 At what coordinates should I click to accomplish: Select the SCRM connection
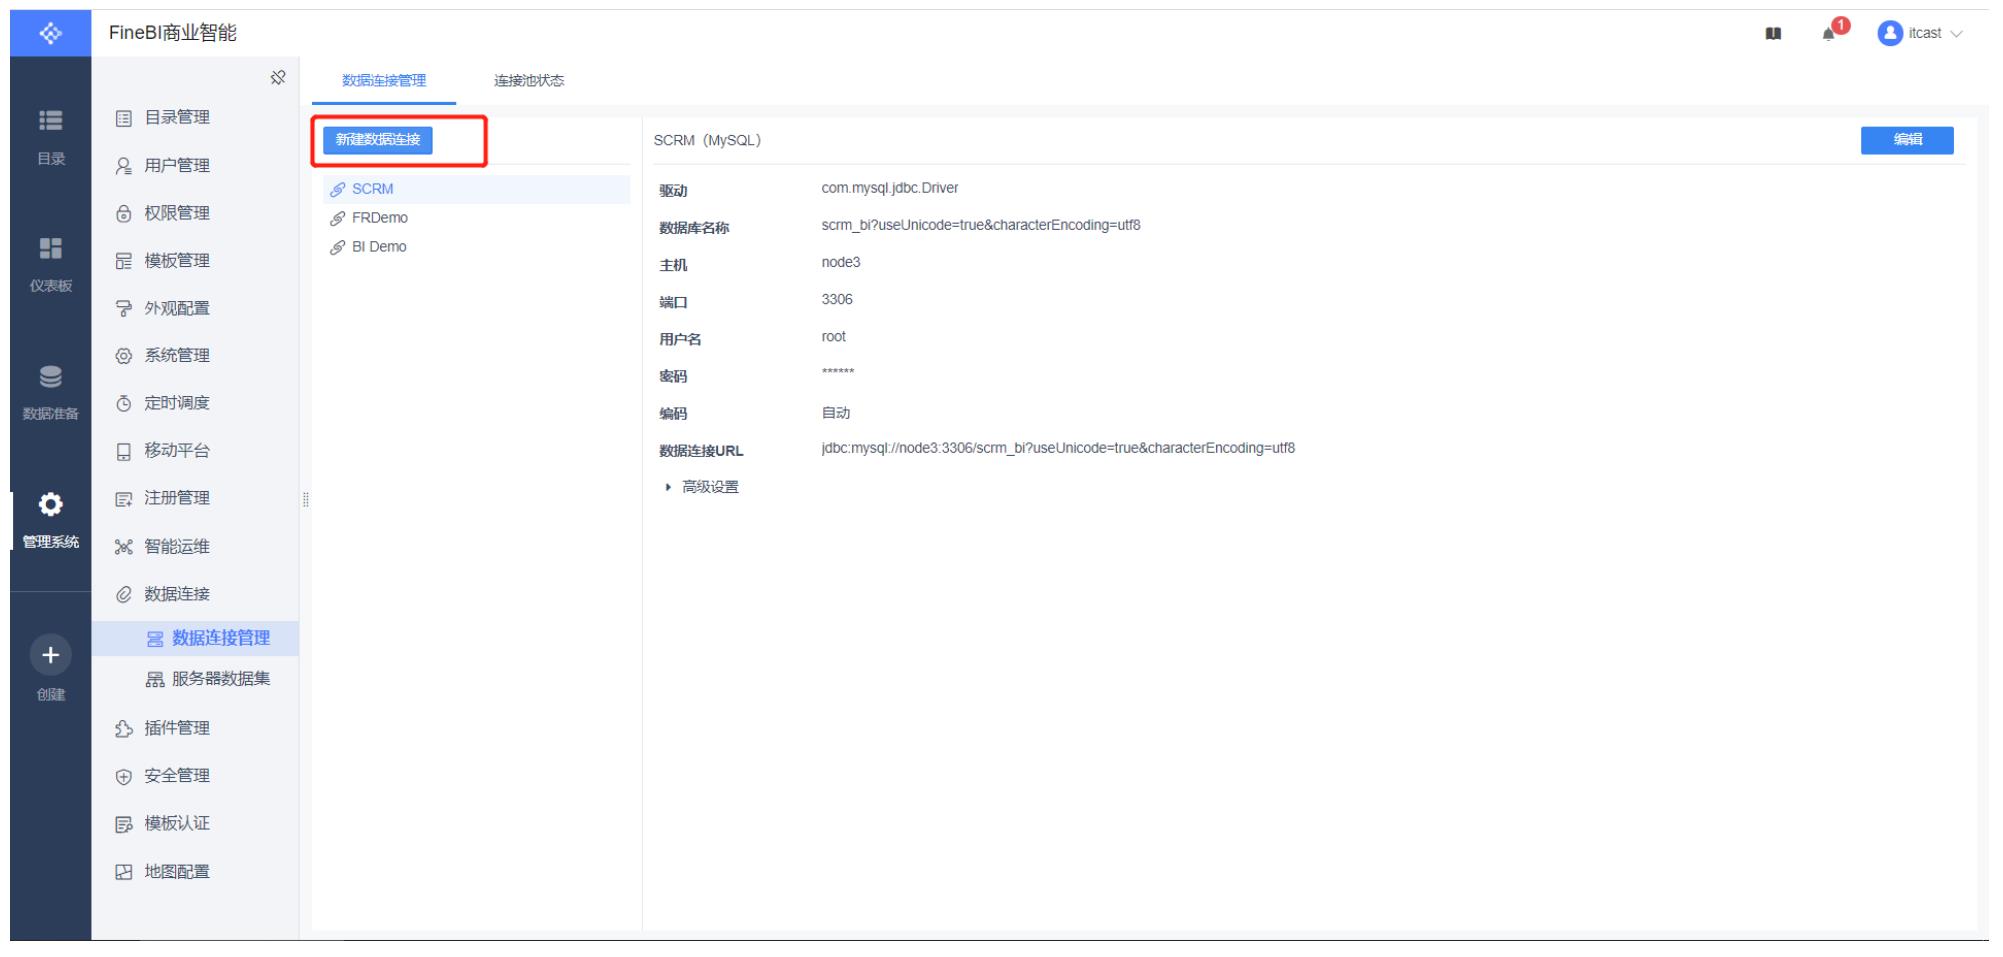point(476,189)
